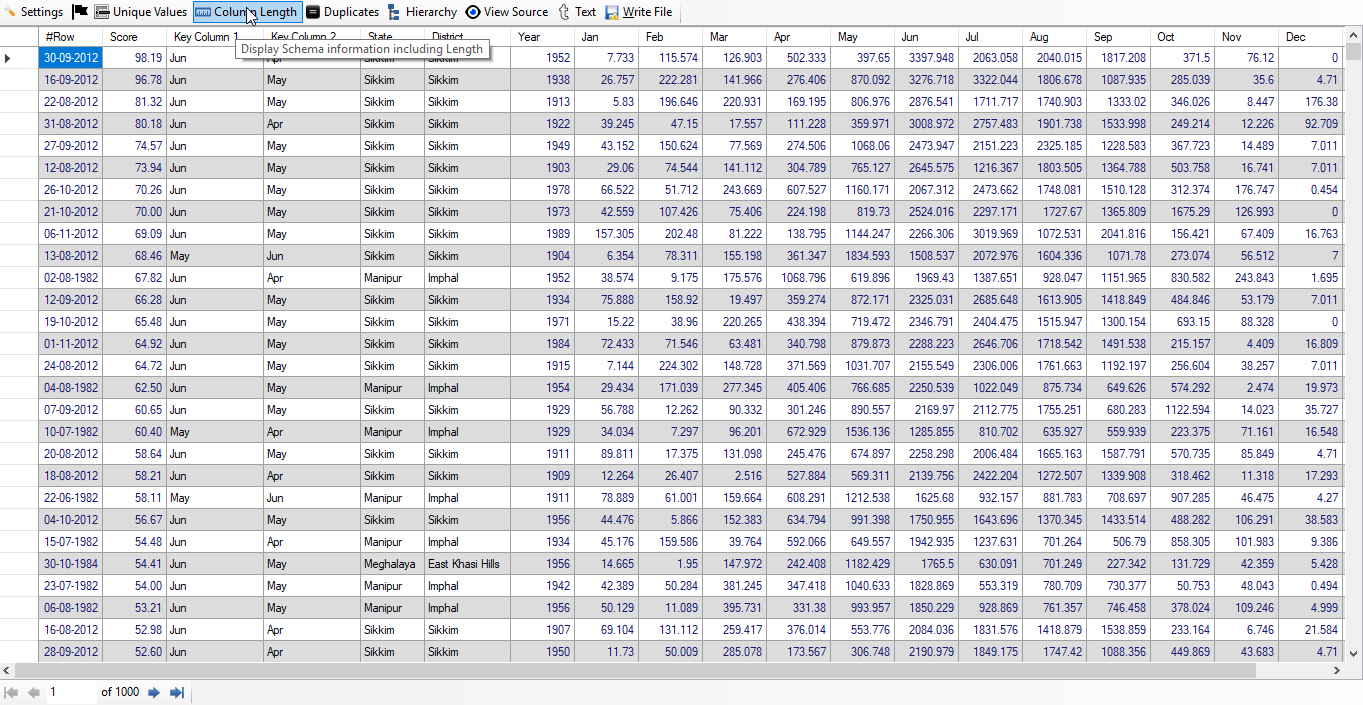Click Write File to save data

point(638,12)
